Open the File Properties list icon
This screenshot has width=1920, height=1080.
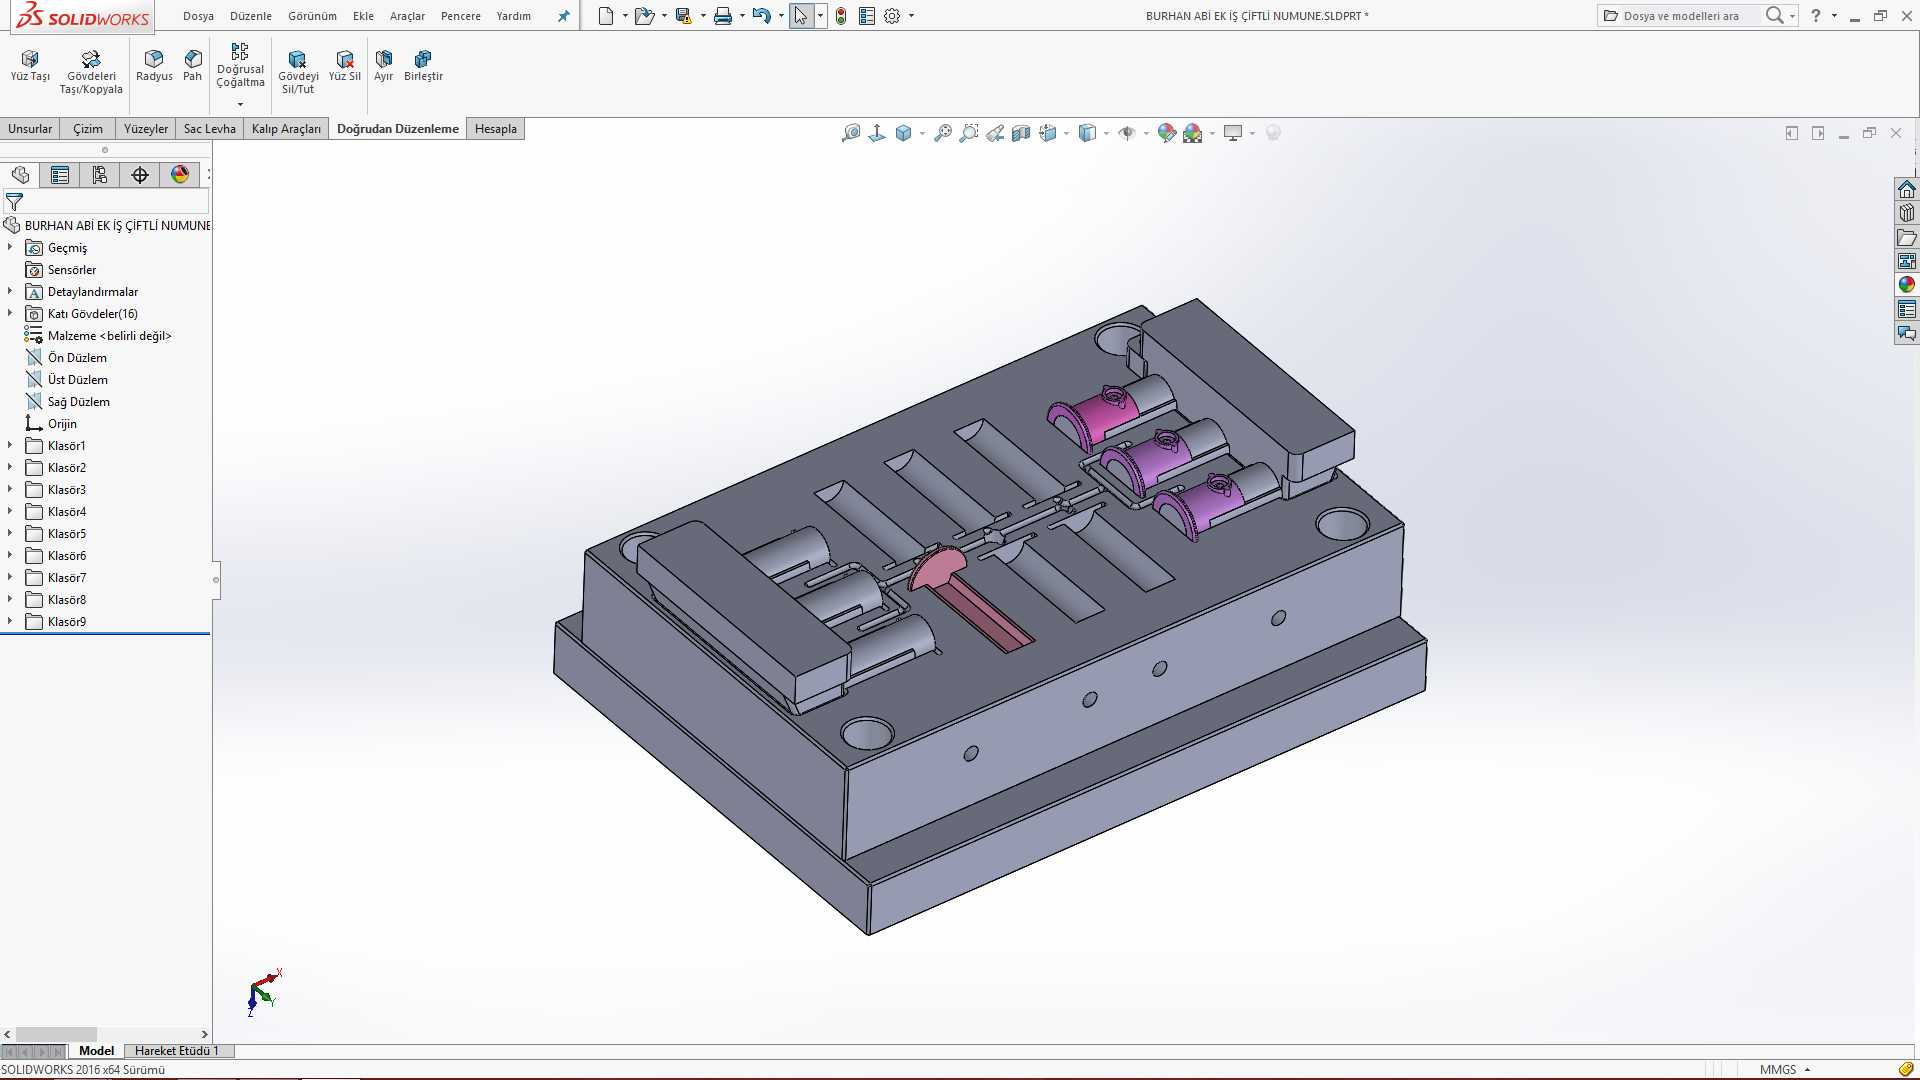tap(867, 16)
